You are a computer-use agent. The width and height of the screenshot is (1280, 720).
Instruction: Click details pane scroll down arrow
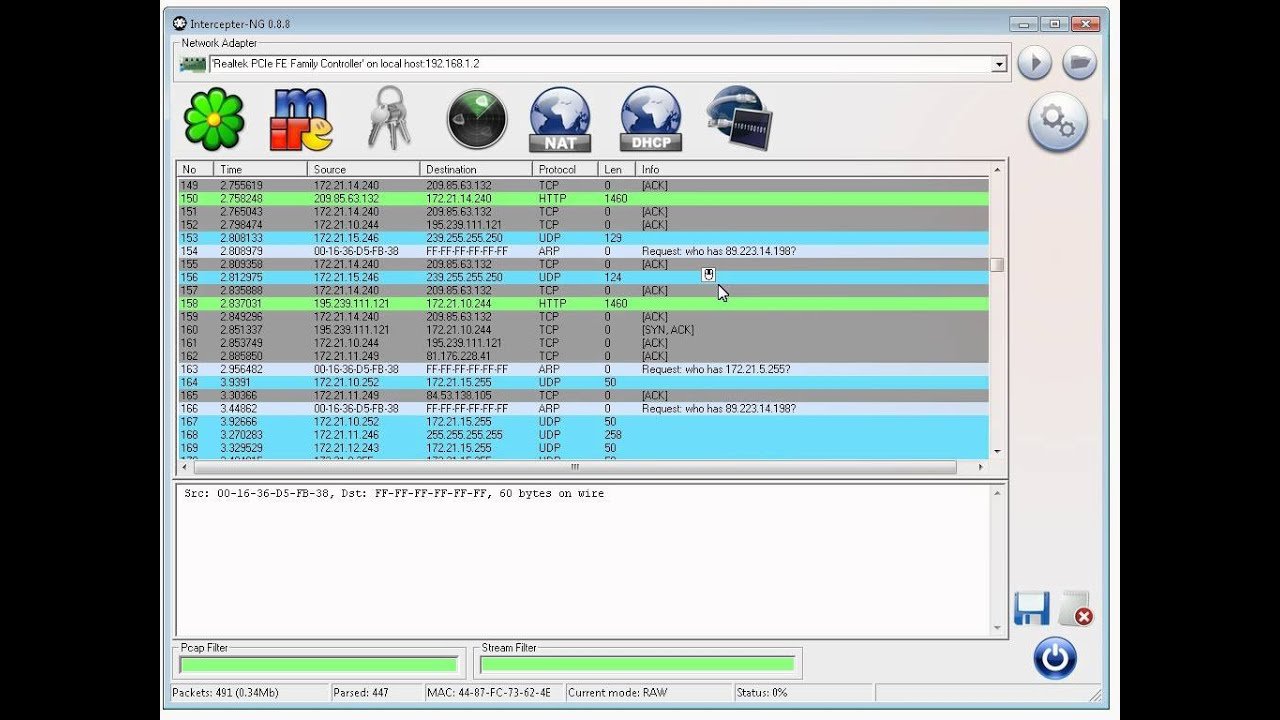pyautogui.click(x=997, y=628)
